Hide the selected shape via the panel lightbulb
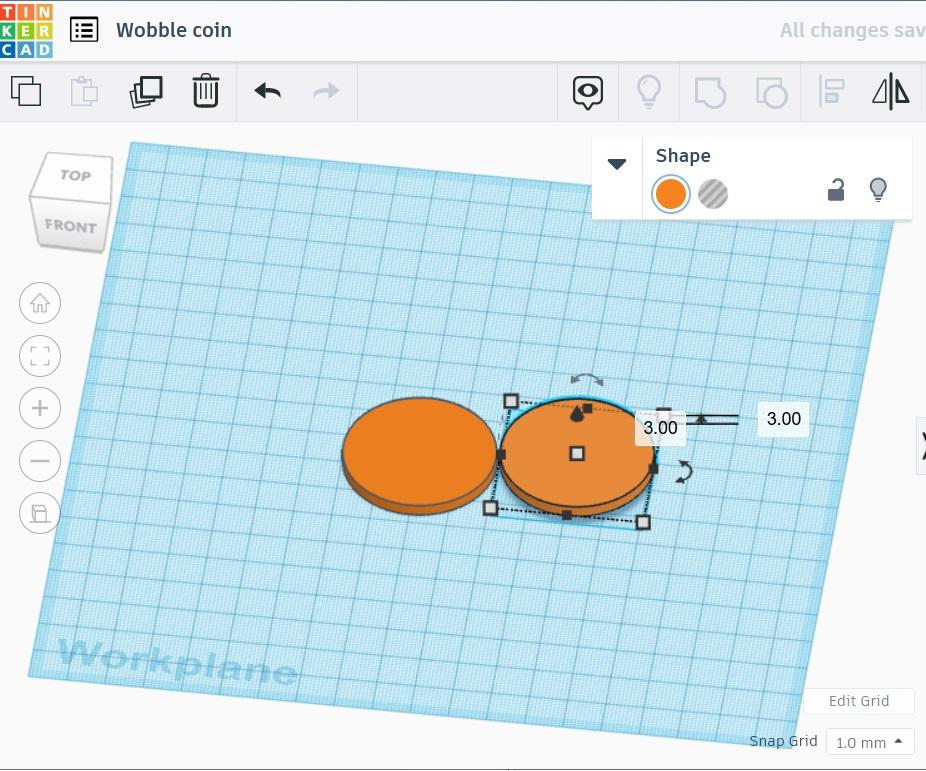 [878, 190]
